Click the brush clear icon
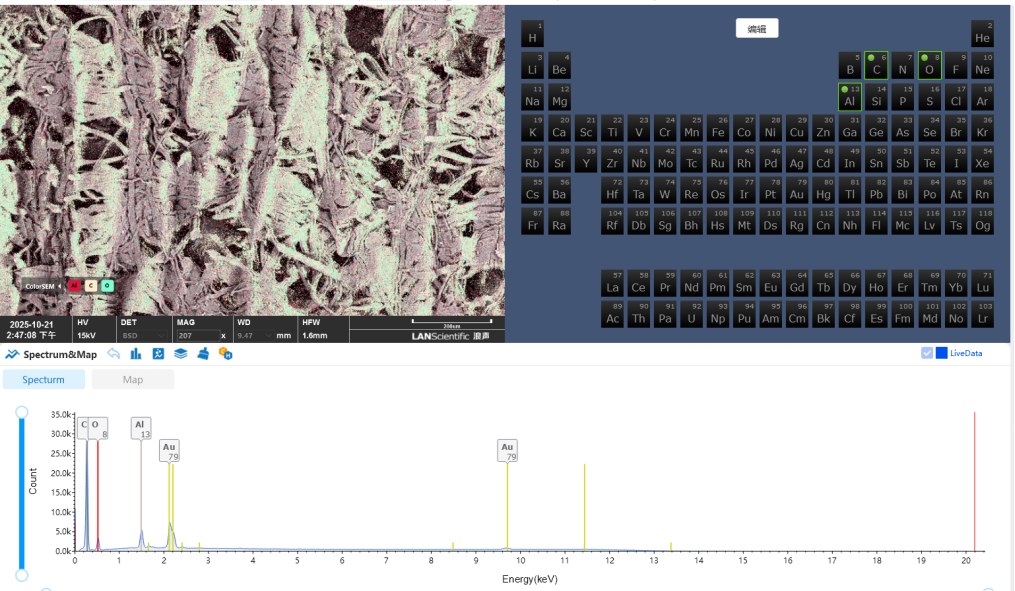Image resolution: width=1015 pixels, height=591 pixels. (x=203, y=354)
